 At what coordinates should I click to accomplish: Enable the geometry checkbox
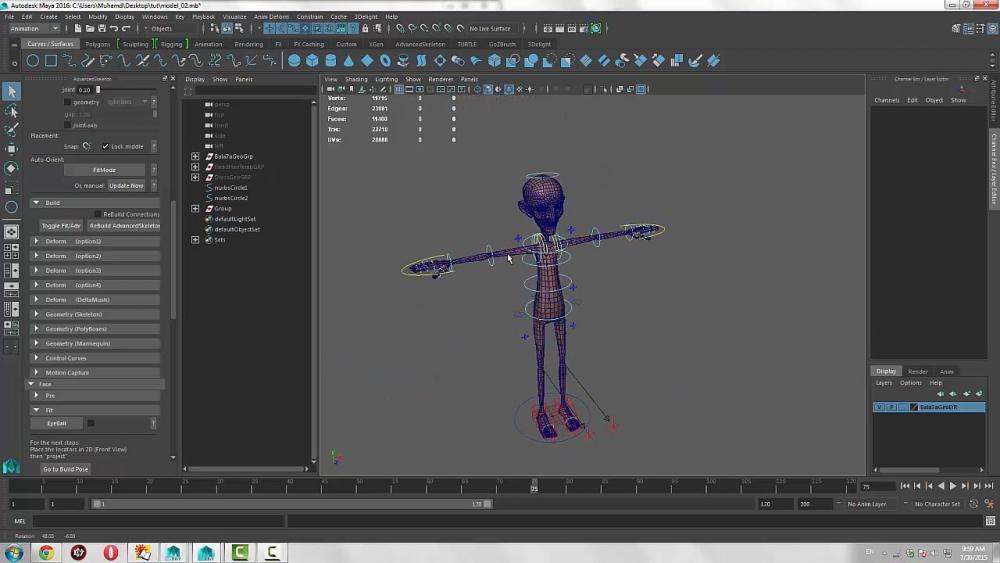point(67,102)
